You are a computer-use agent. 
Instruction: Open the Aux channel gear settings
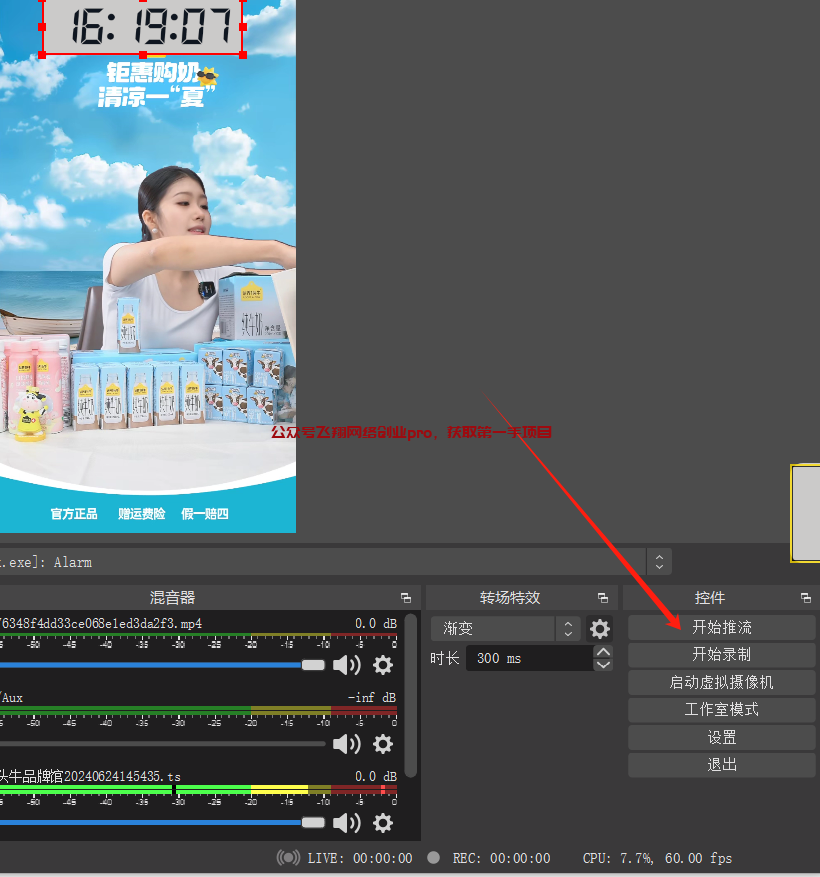point(383,744)
